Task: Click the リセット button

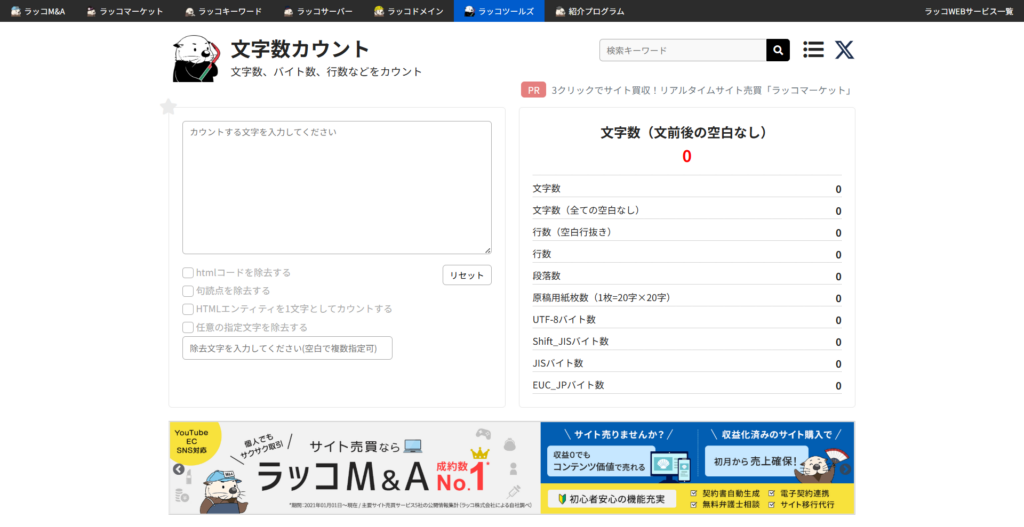Action: (467, 275)
